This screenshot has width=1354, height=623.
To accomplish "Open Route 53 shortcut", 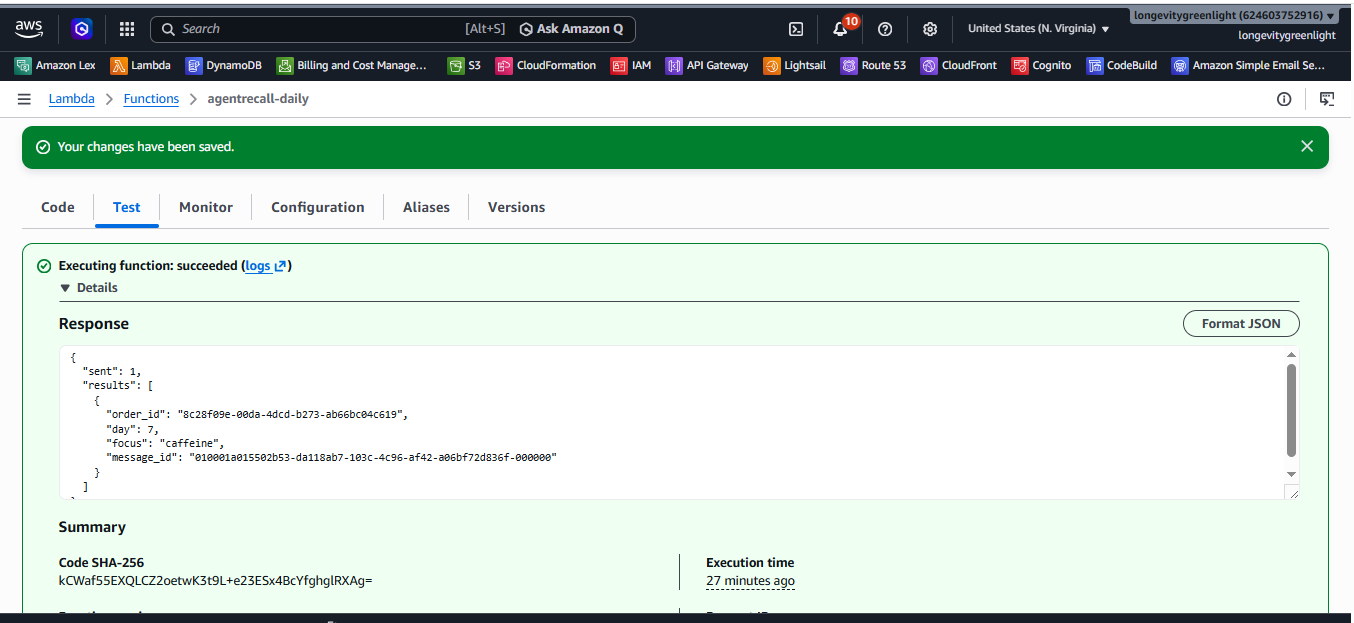I will point(873,65).
